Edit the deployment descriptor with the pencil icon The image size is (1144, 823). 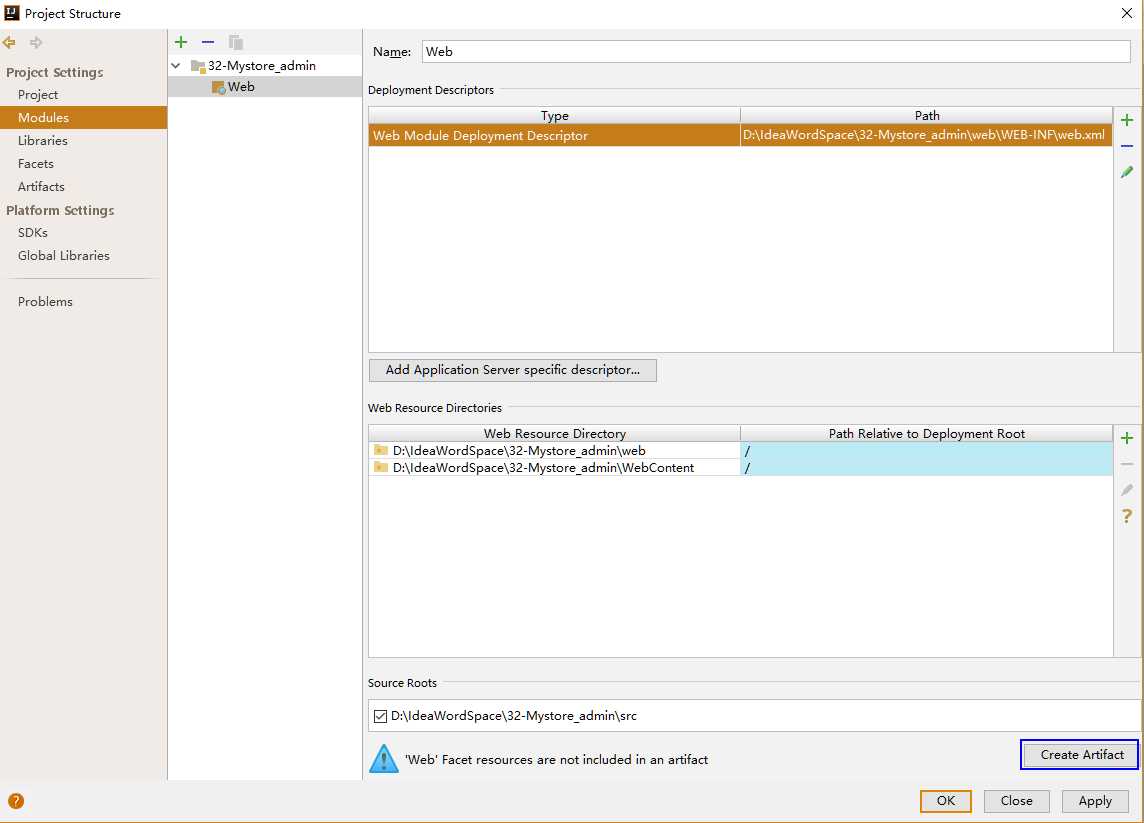pos(1126,171)
